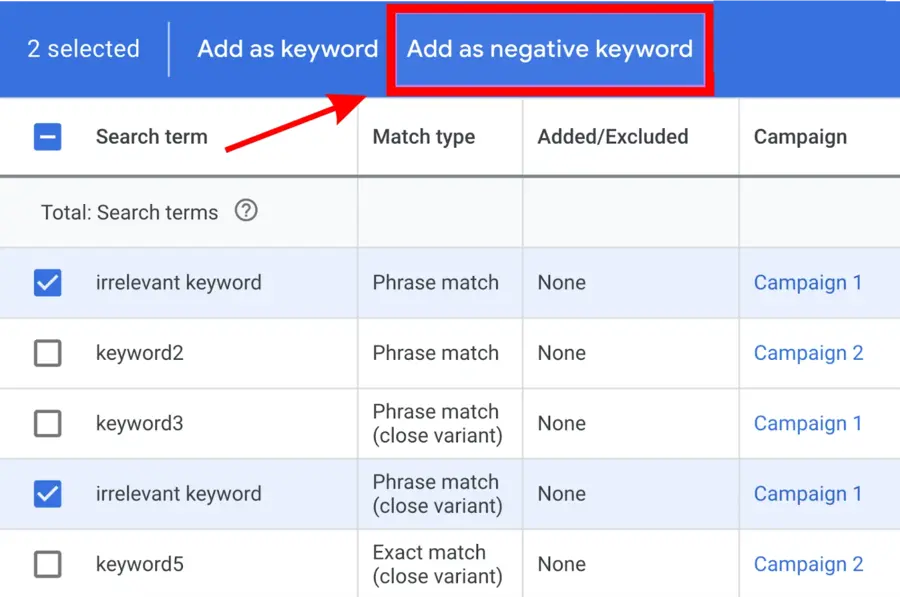Sort by the Search term column header

click(x=152, y=137)
